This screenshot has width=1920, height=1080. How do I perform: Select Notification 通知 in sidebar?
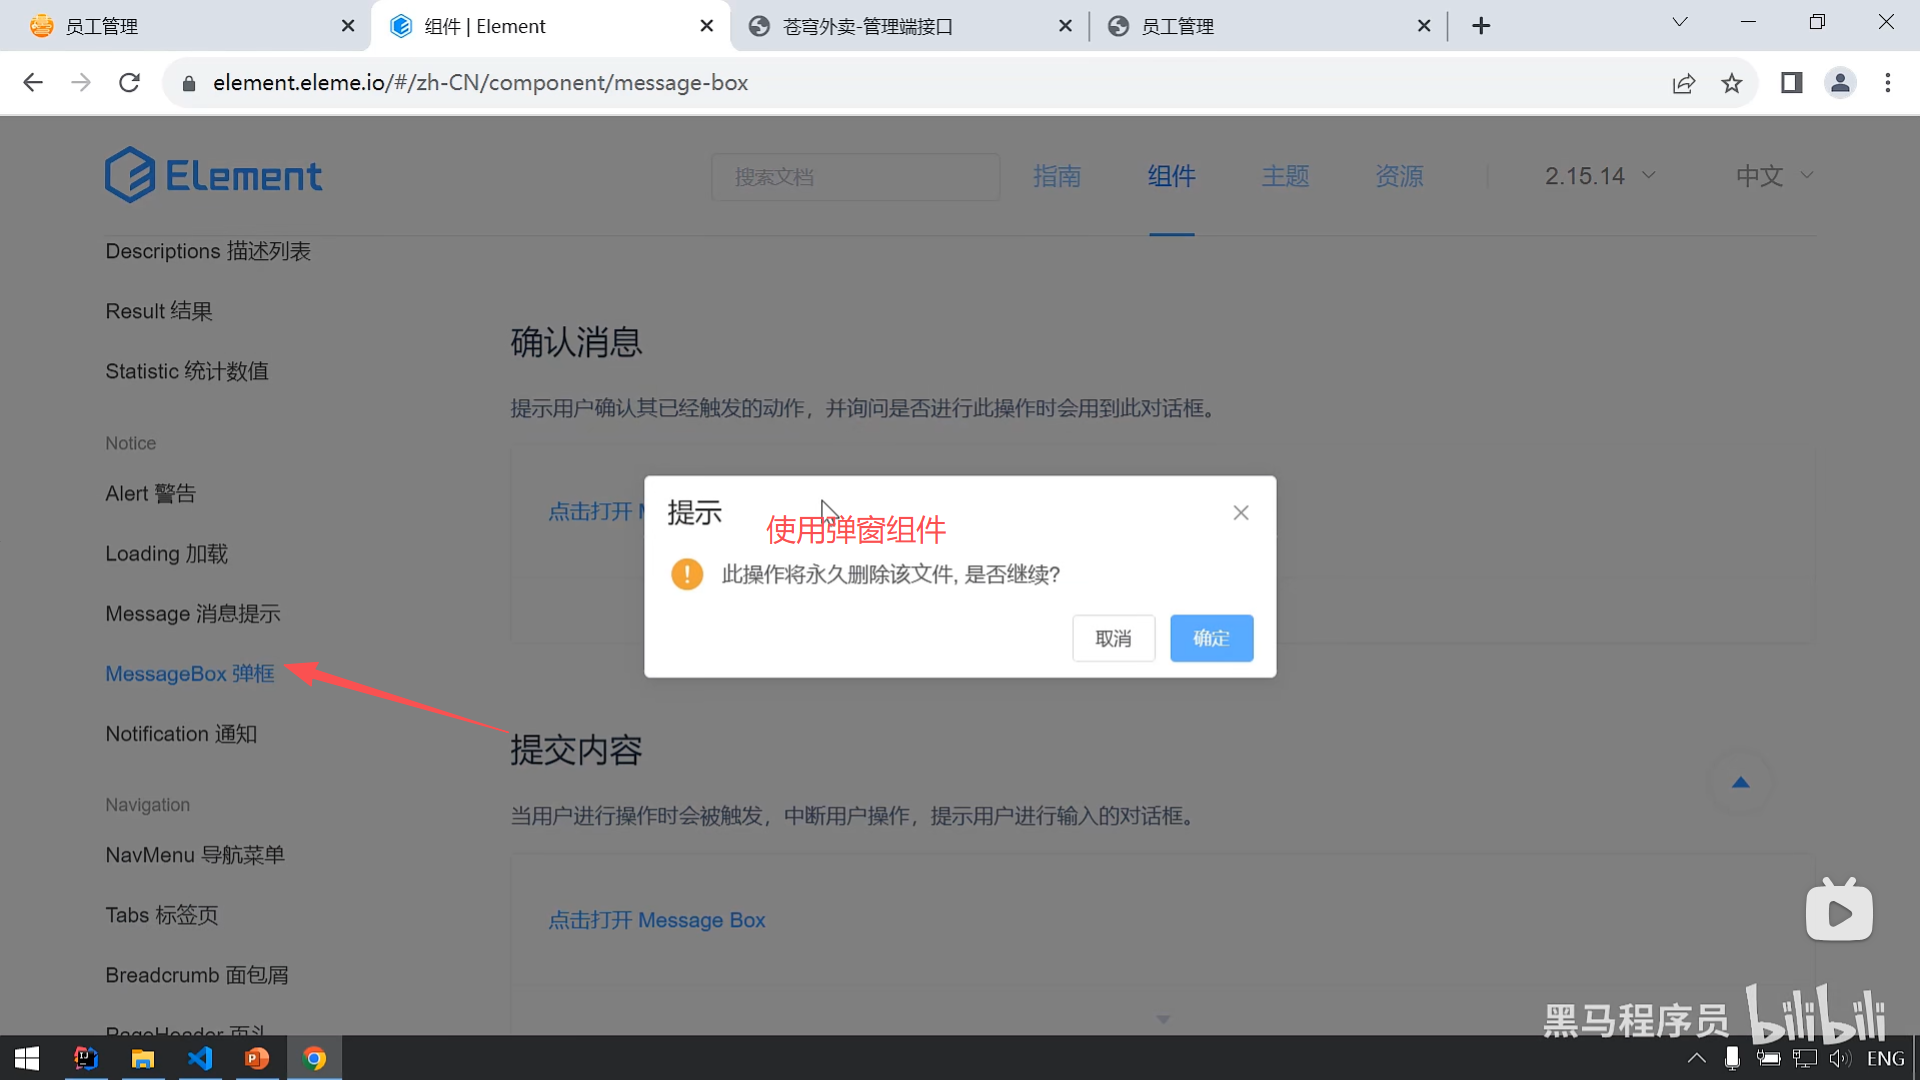[181, 734]
